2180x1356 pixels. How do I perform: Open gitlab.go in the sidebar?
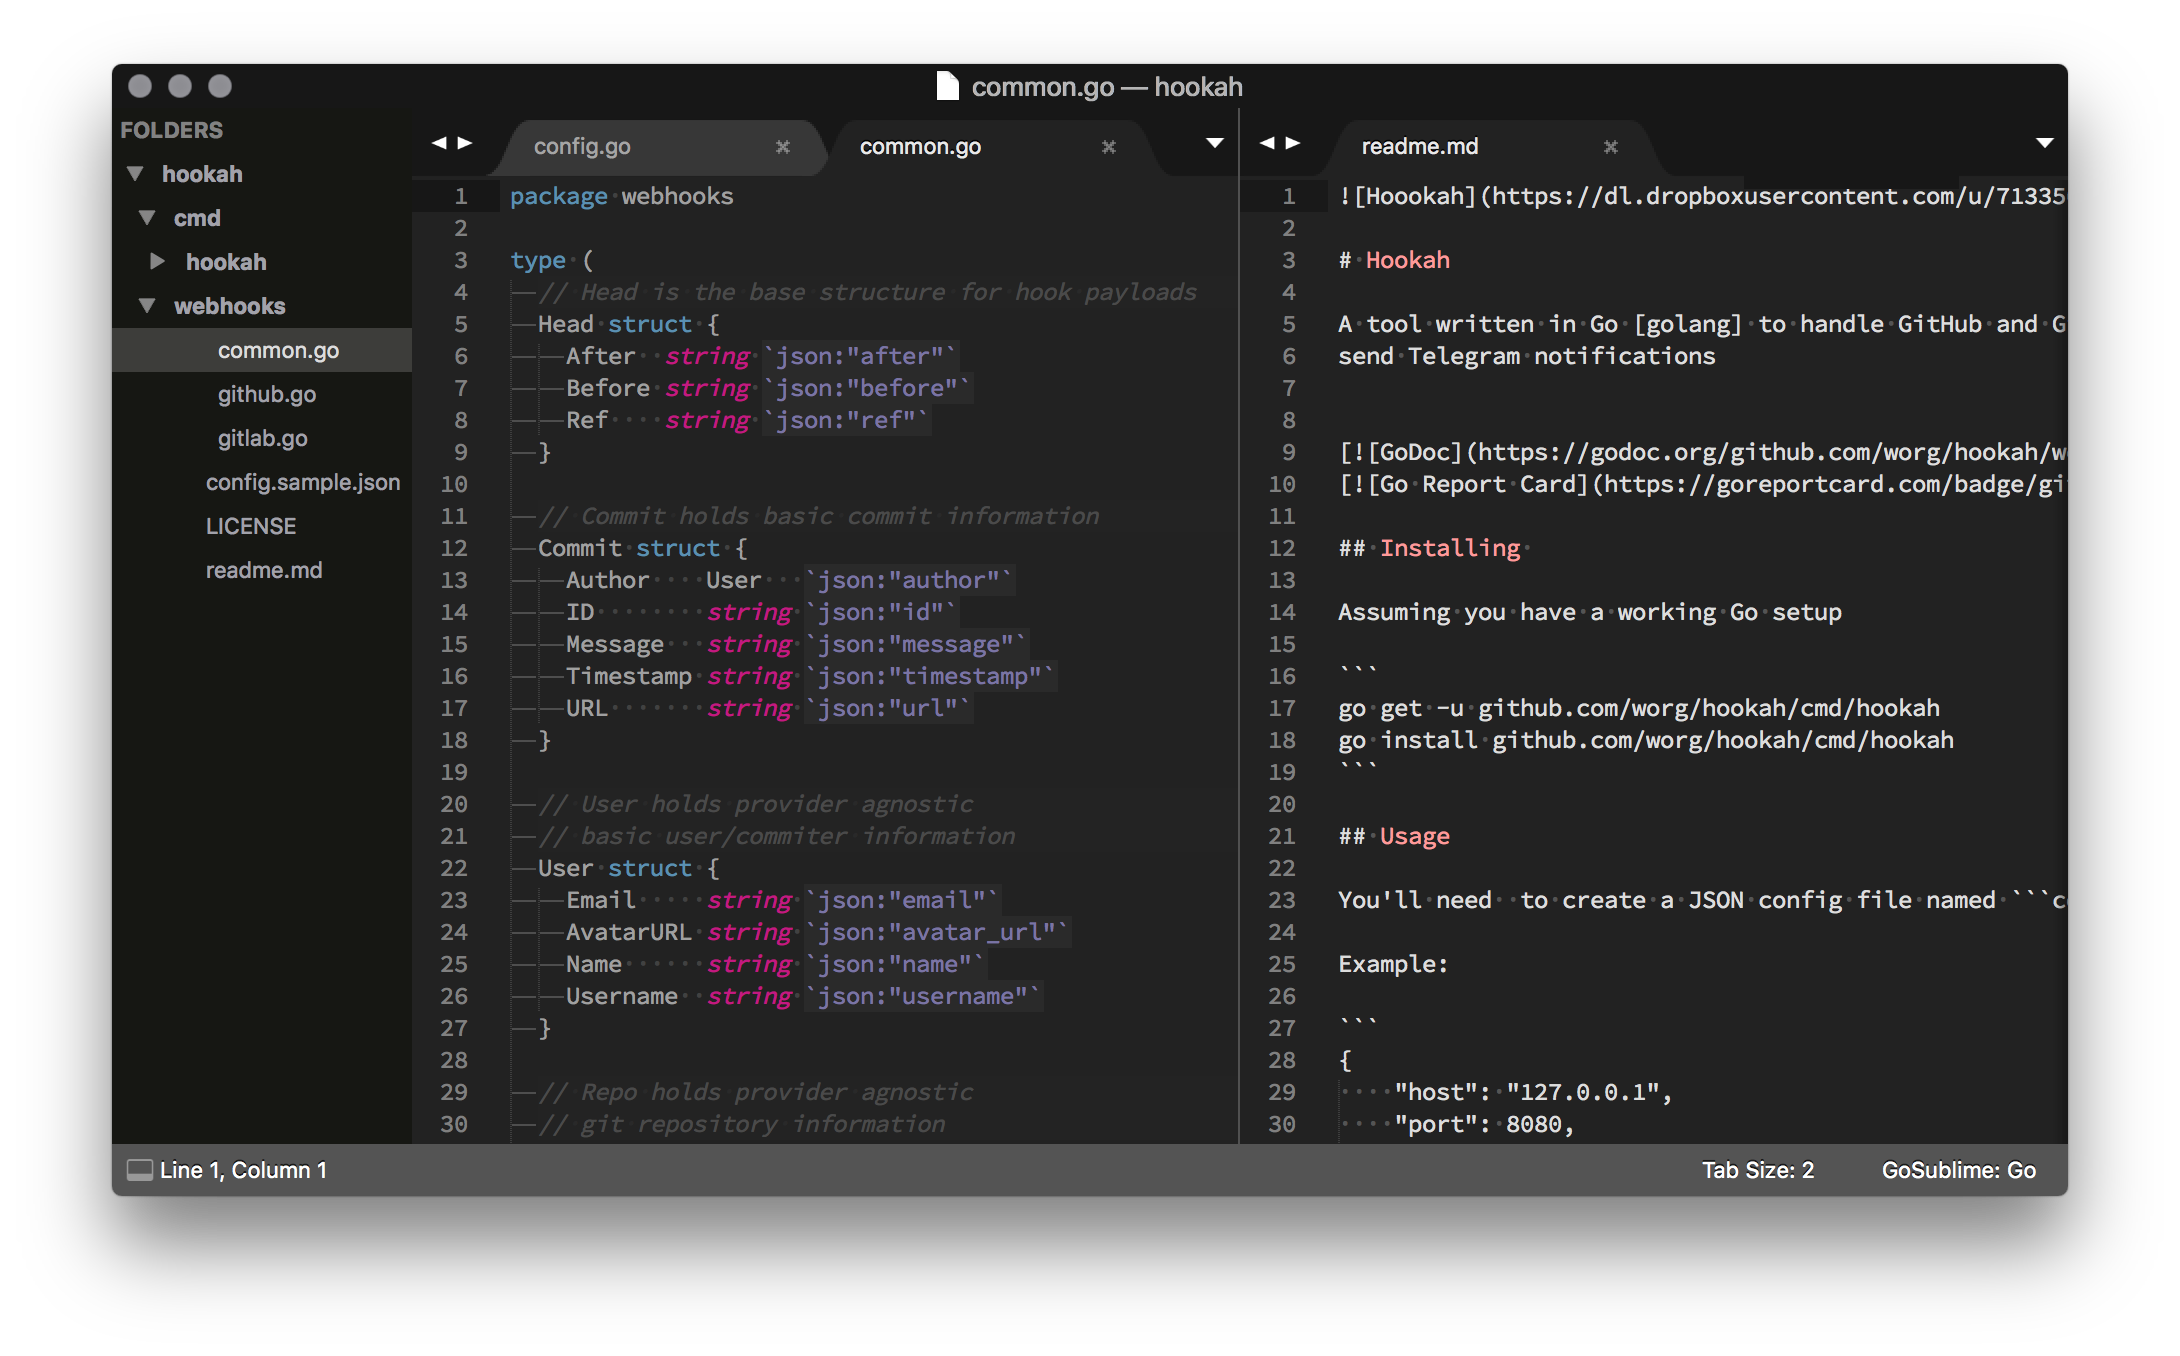(x=262, y=438)
